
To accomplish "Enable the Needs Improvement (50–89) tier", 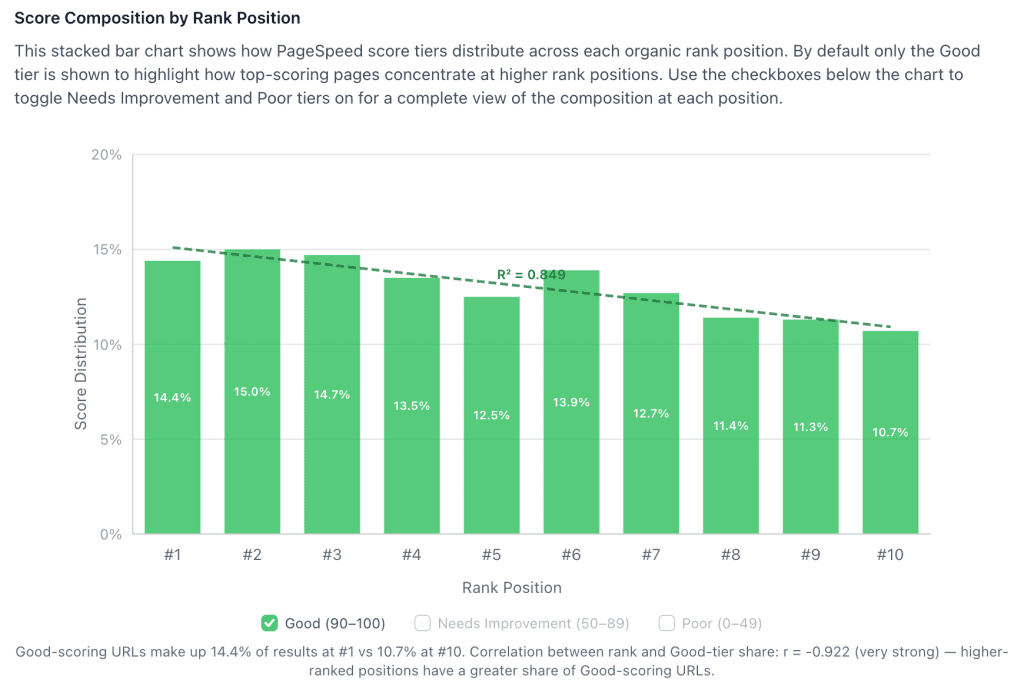I will click(x=422, y=622).
